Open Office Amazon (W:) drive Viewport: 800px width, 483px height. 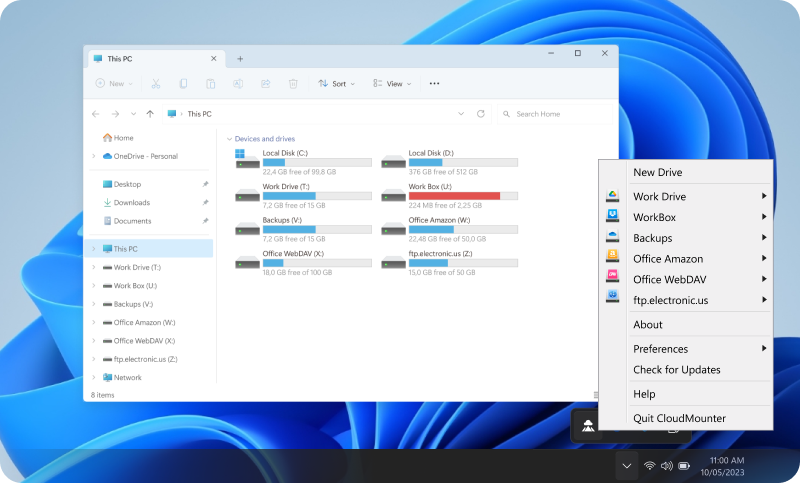click(393, 229)
